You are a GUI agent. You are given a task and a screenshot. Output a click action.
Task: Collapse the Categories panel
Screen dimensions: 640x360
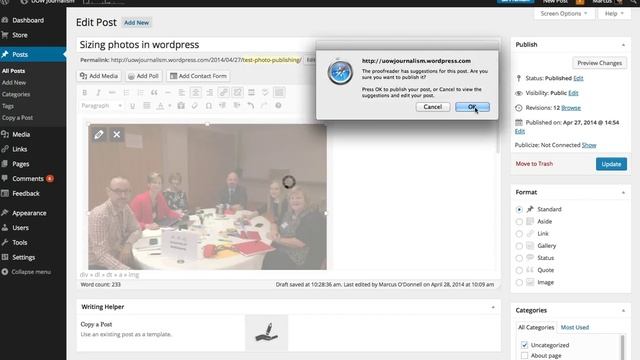coord(623,311)
